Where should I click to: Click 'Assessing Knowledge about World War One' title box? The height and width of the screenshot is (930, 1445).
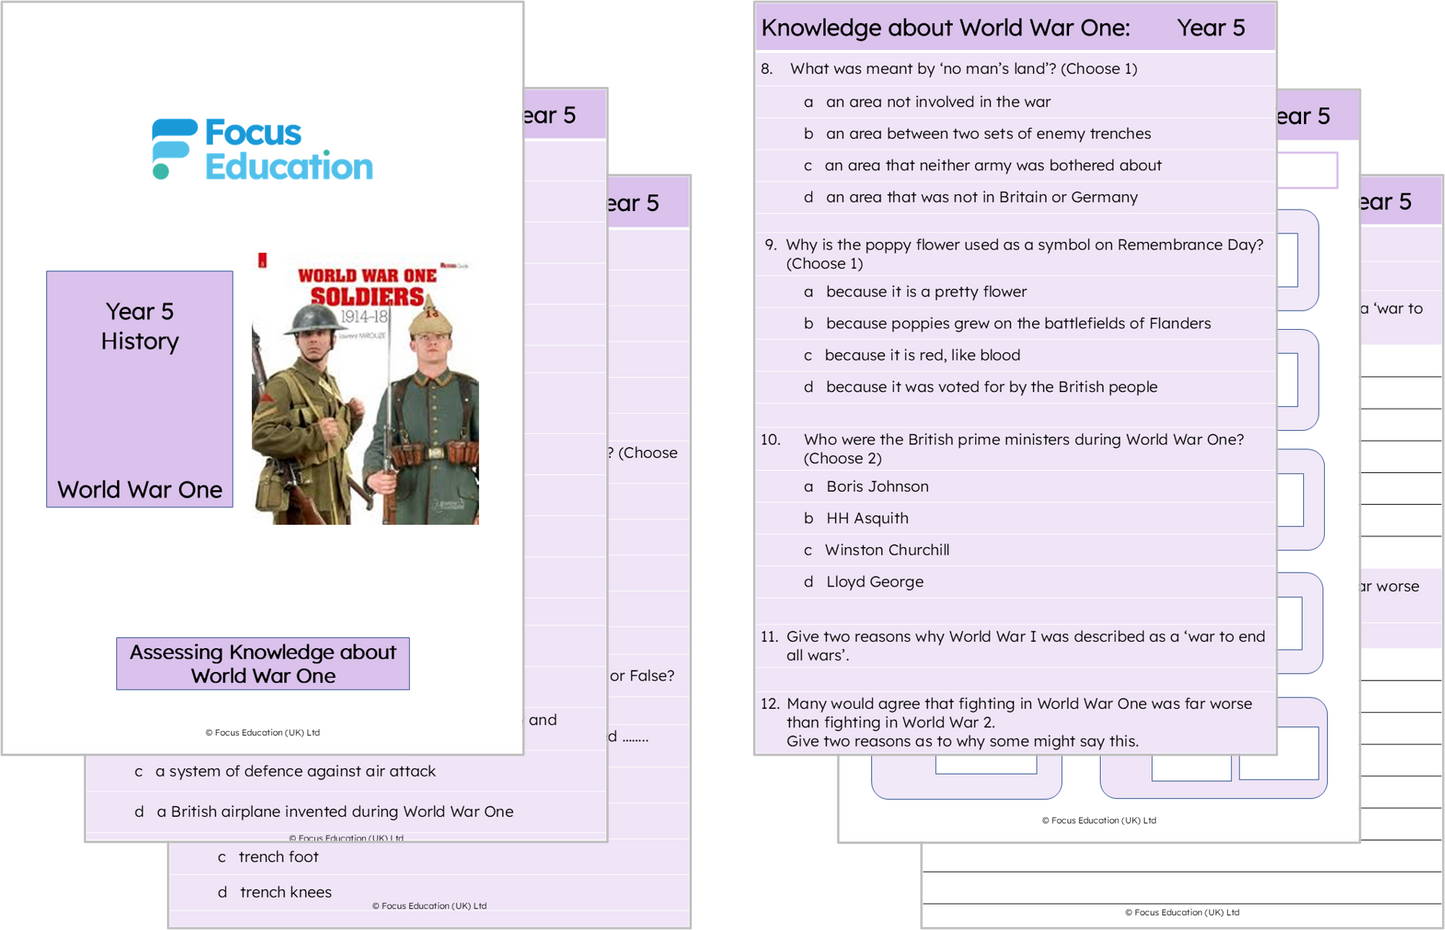tap(263, 664)
